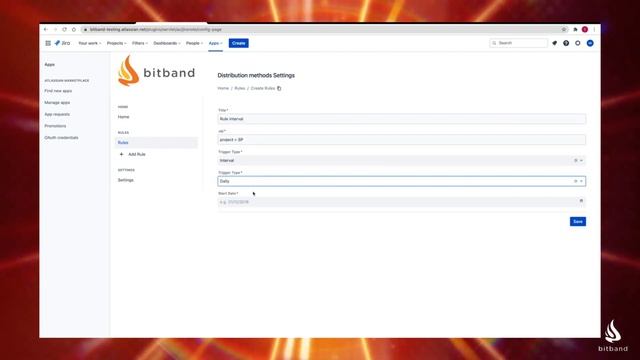Select Add Rule in the bitband menu

tap(137, 154)
